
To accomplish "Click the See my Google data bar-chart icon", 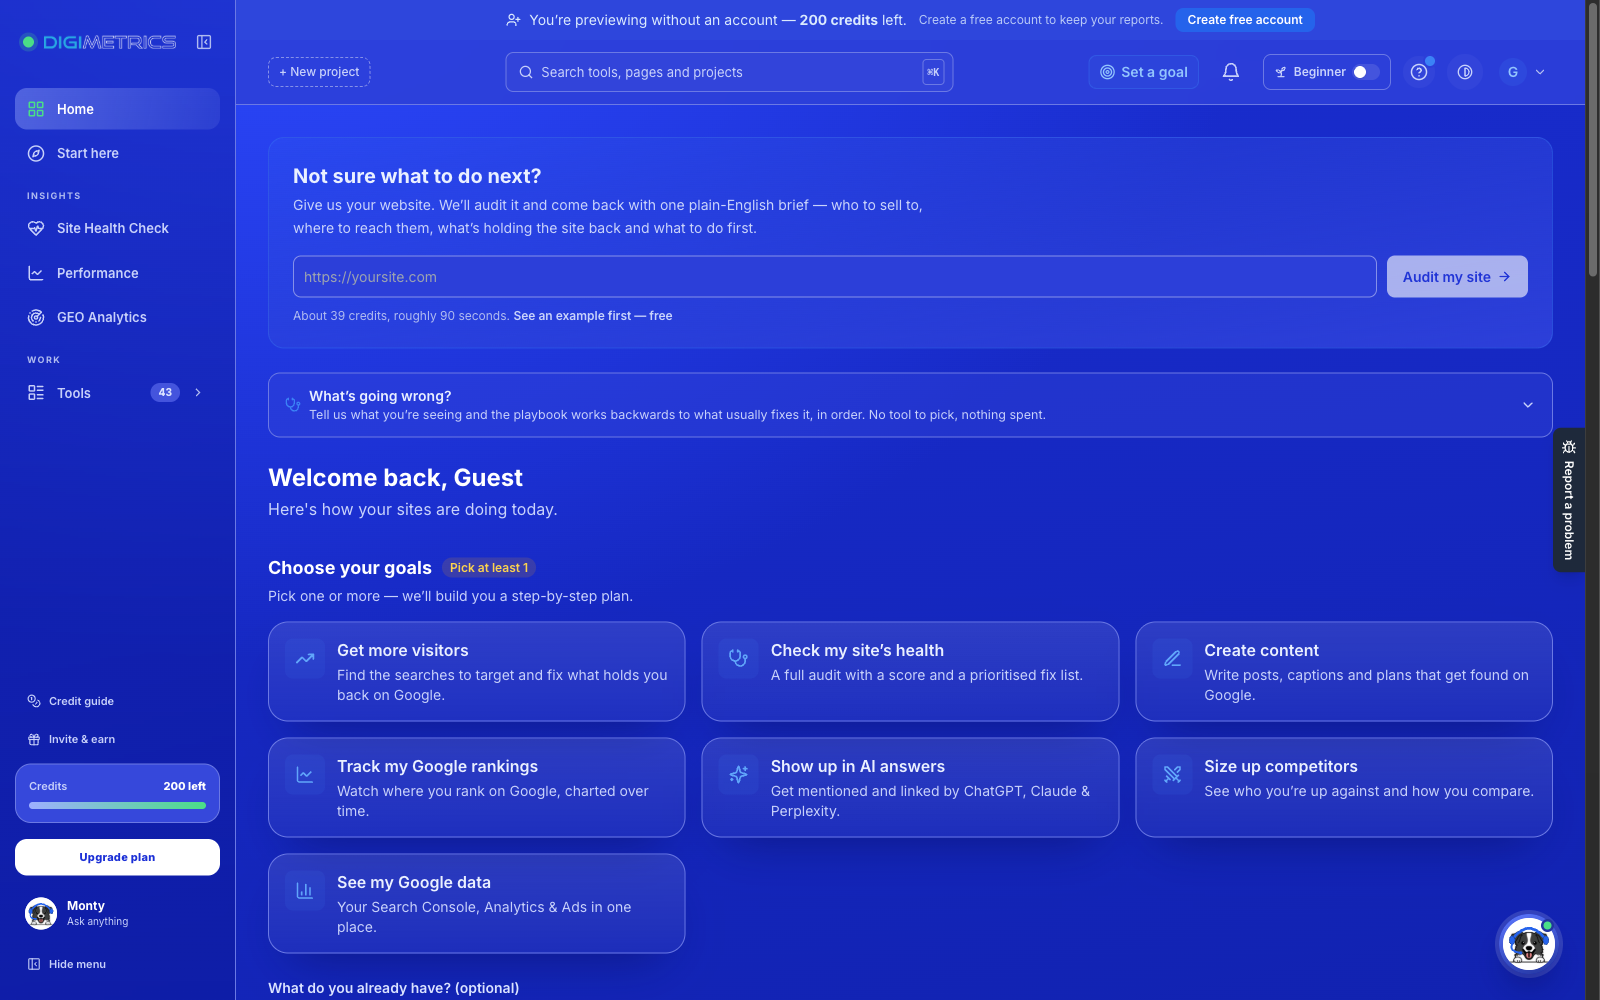I will click(x=305, y=891).
